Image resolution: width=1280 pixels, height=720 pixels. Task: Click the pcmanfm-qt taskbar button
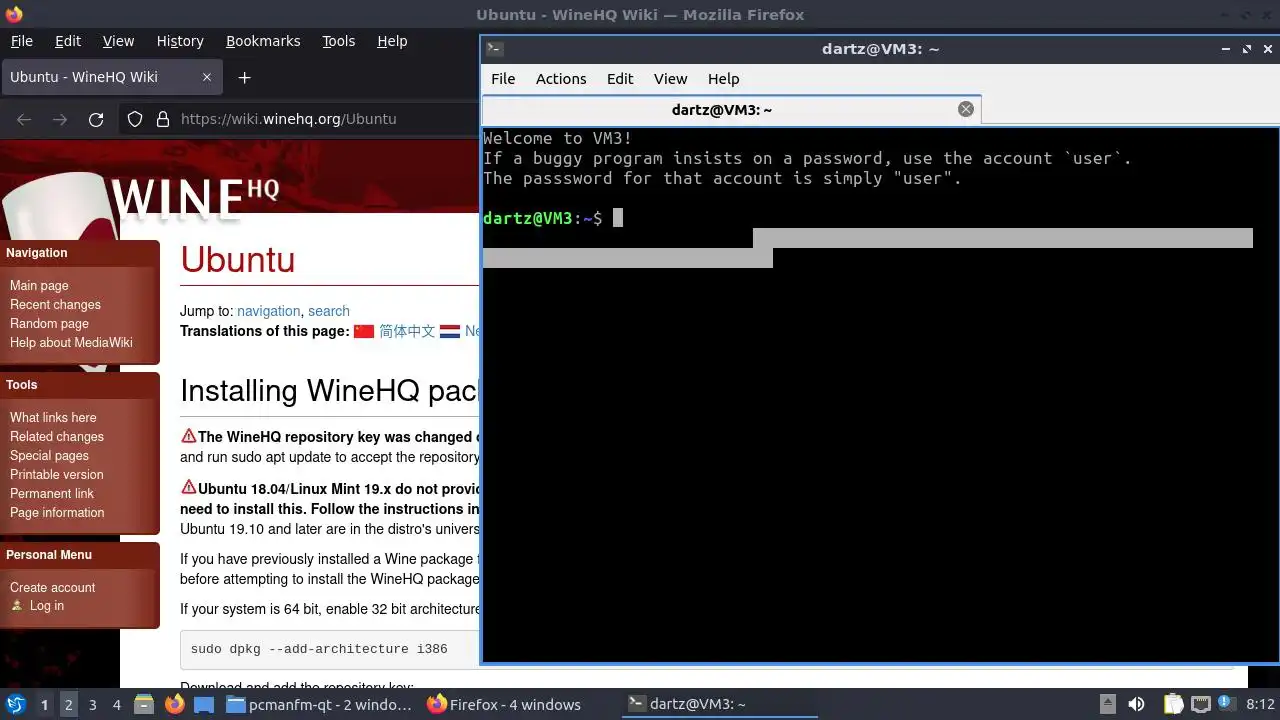(x=319, y=704)
